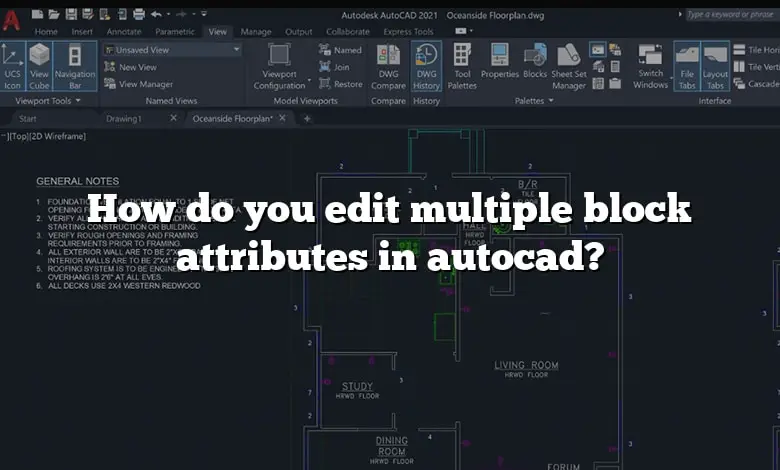Toggle the View Cube button
This screenshot has width=780, height=470.
pyautogui.click(x=39, y=65)
